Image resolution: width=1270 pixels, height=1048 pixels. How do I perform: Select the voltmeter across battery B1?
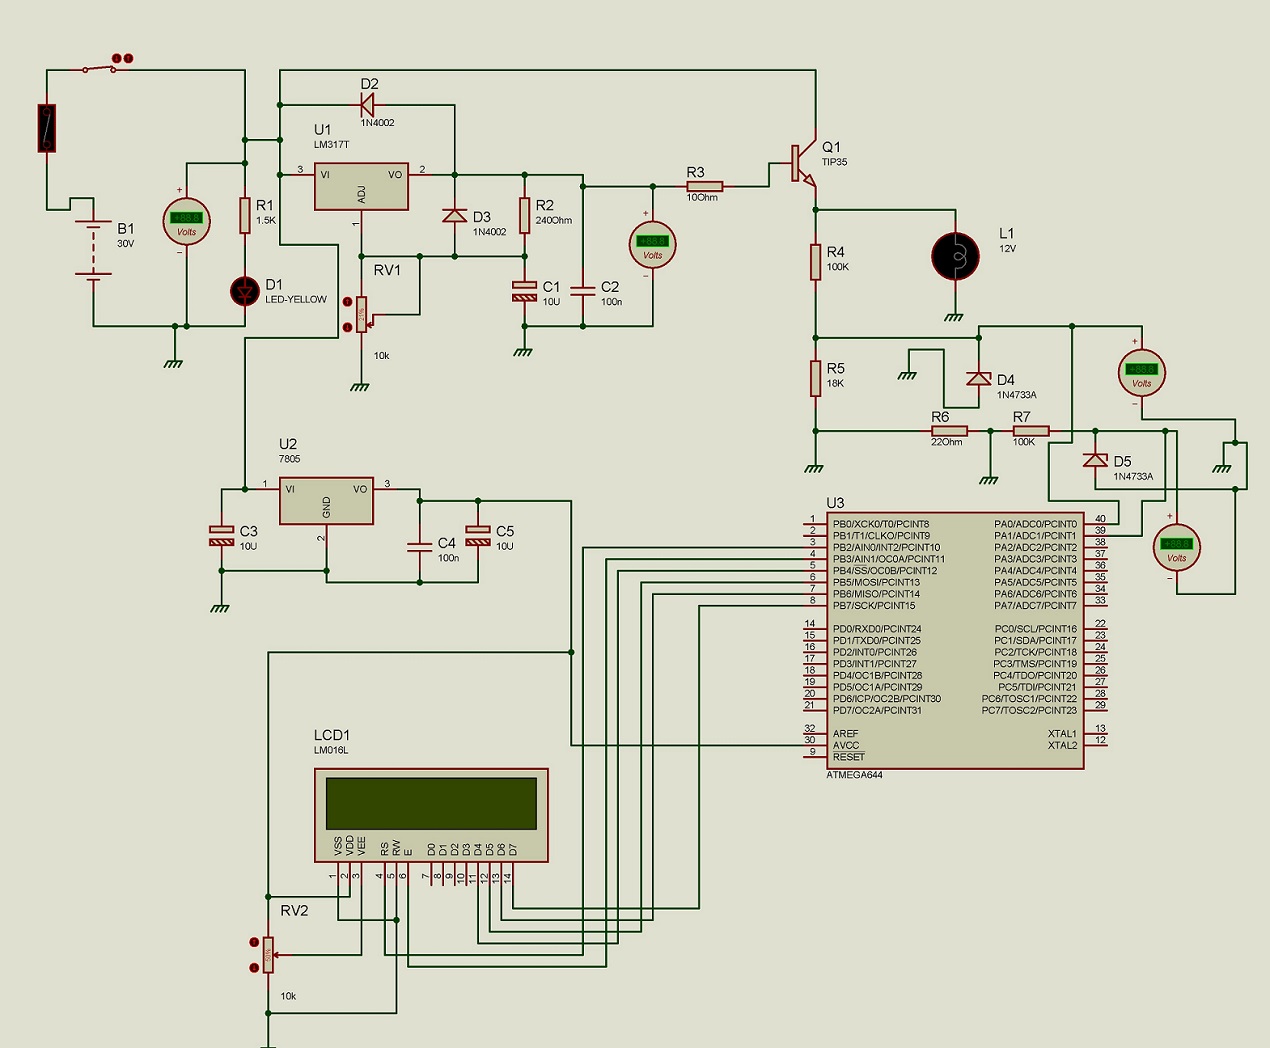point(187,221)
